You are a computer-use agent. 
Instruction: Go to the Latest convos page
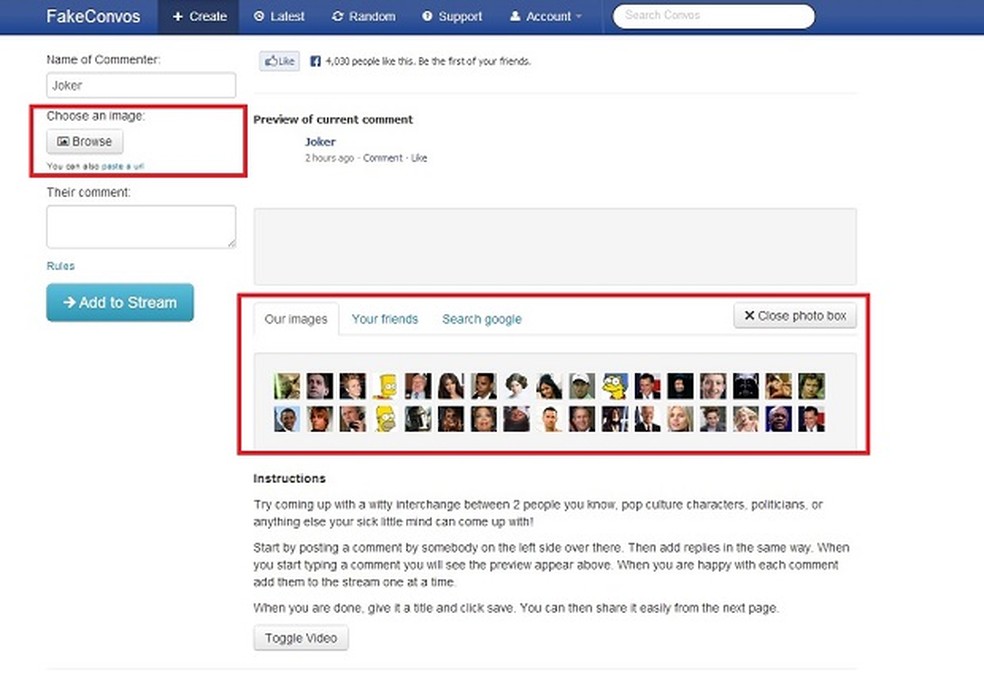coord(279,16)
